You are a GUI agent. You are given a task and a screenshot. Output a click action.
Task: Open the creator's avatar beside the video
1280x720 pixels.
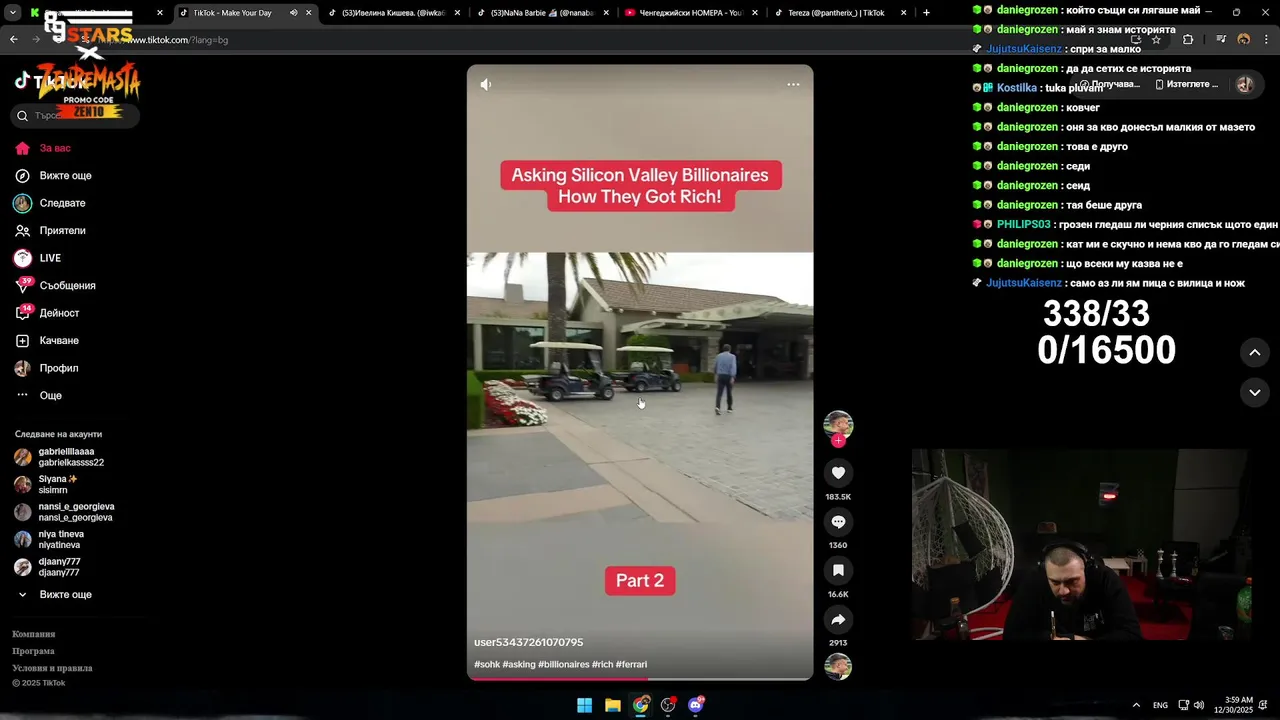click(x=838, y=425)
